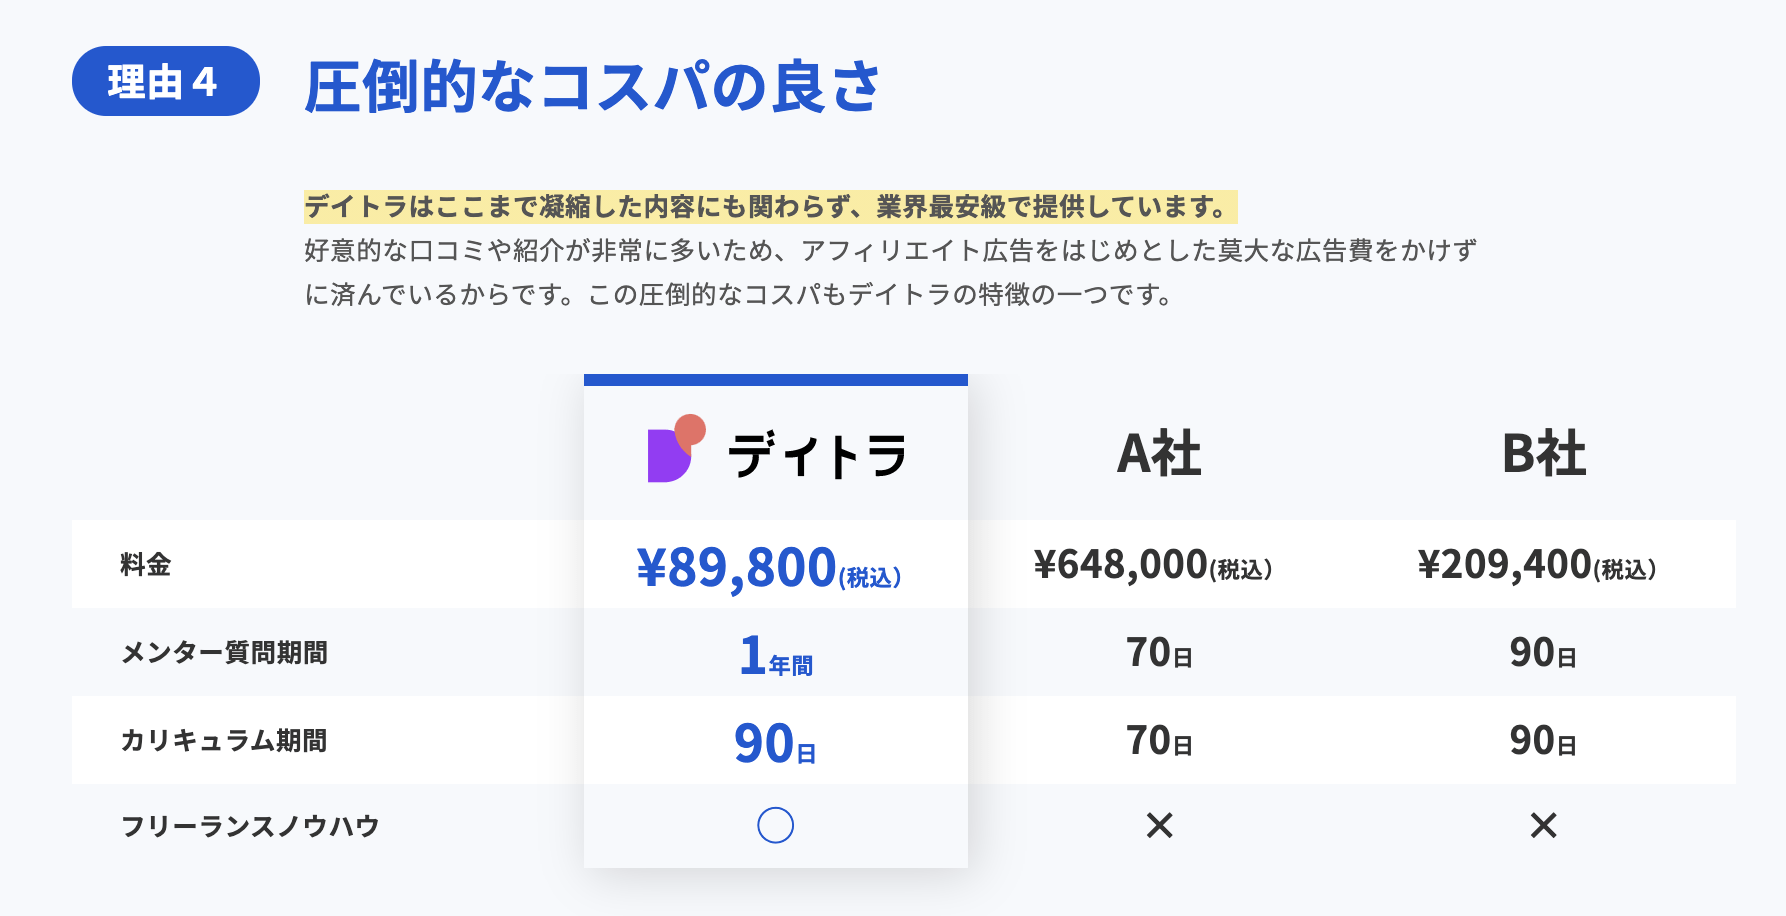The height and width of the screenshot is (916, 1786).
Task: Click the 1年間 mentor period value
Action: [775, 656]
